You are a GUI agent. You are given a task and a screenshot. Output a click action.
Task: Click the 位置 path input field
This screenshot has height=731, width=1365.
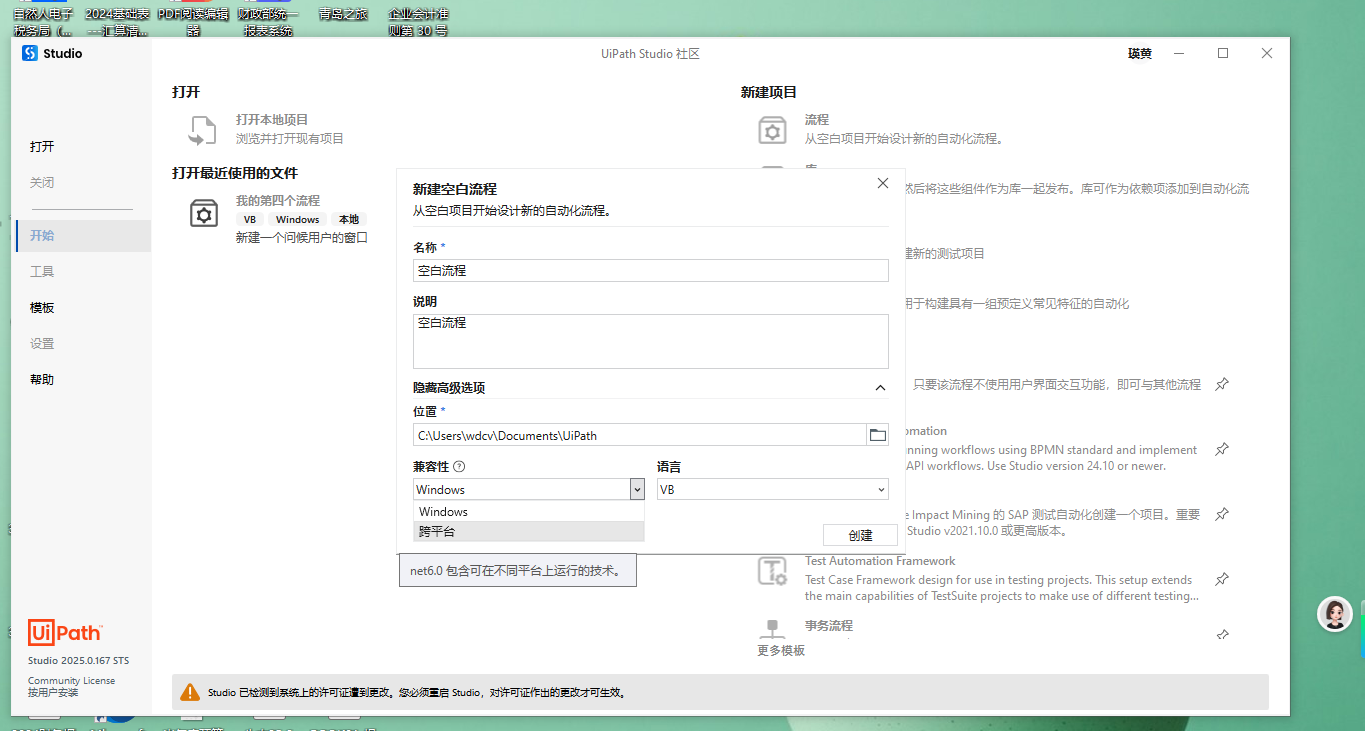click(x=639, y=435)
